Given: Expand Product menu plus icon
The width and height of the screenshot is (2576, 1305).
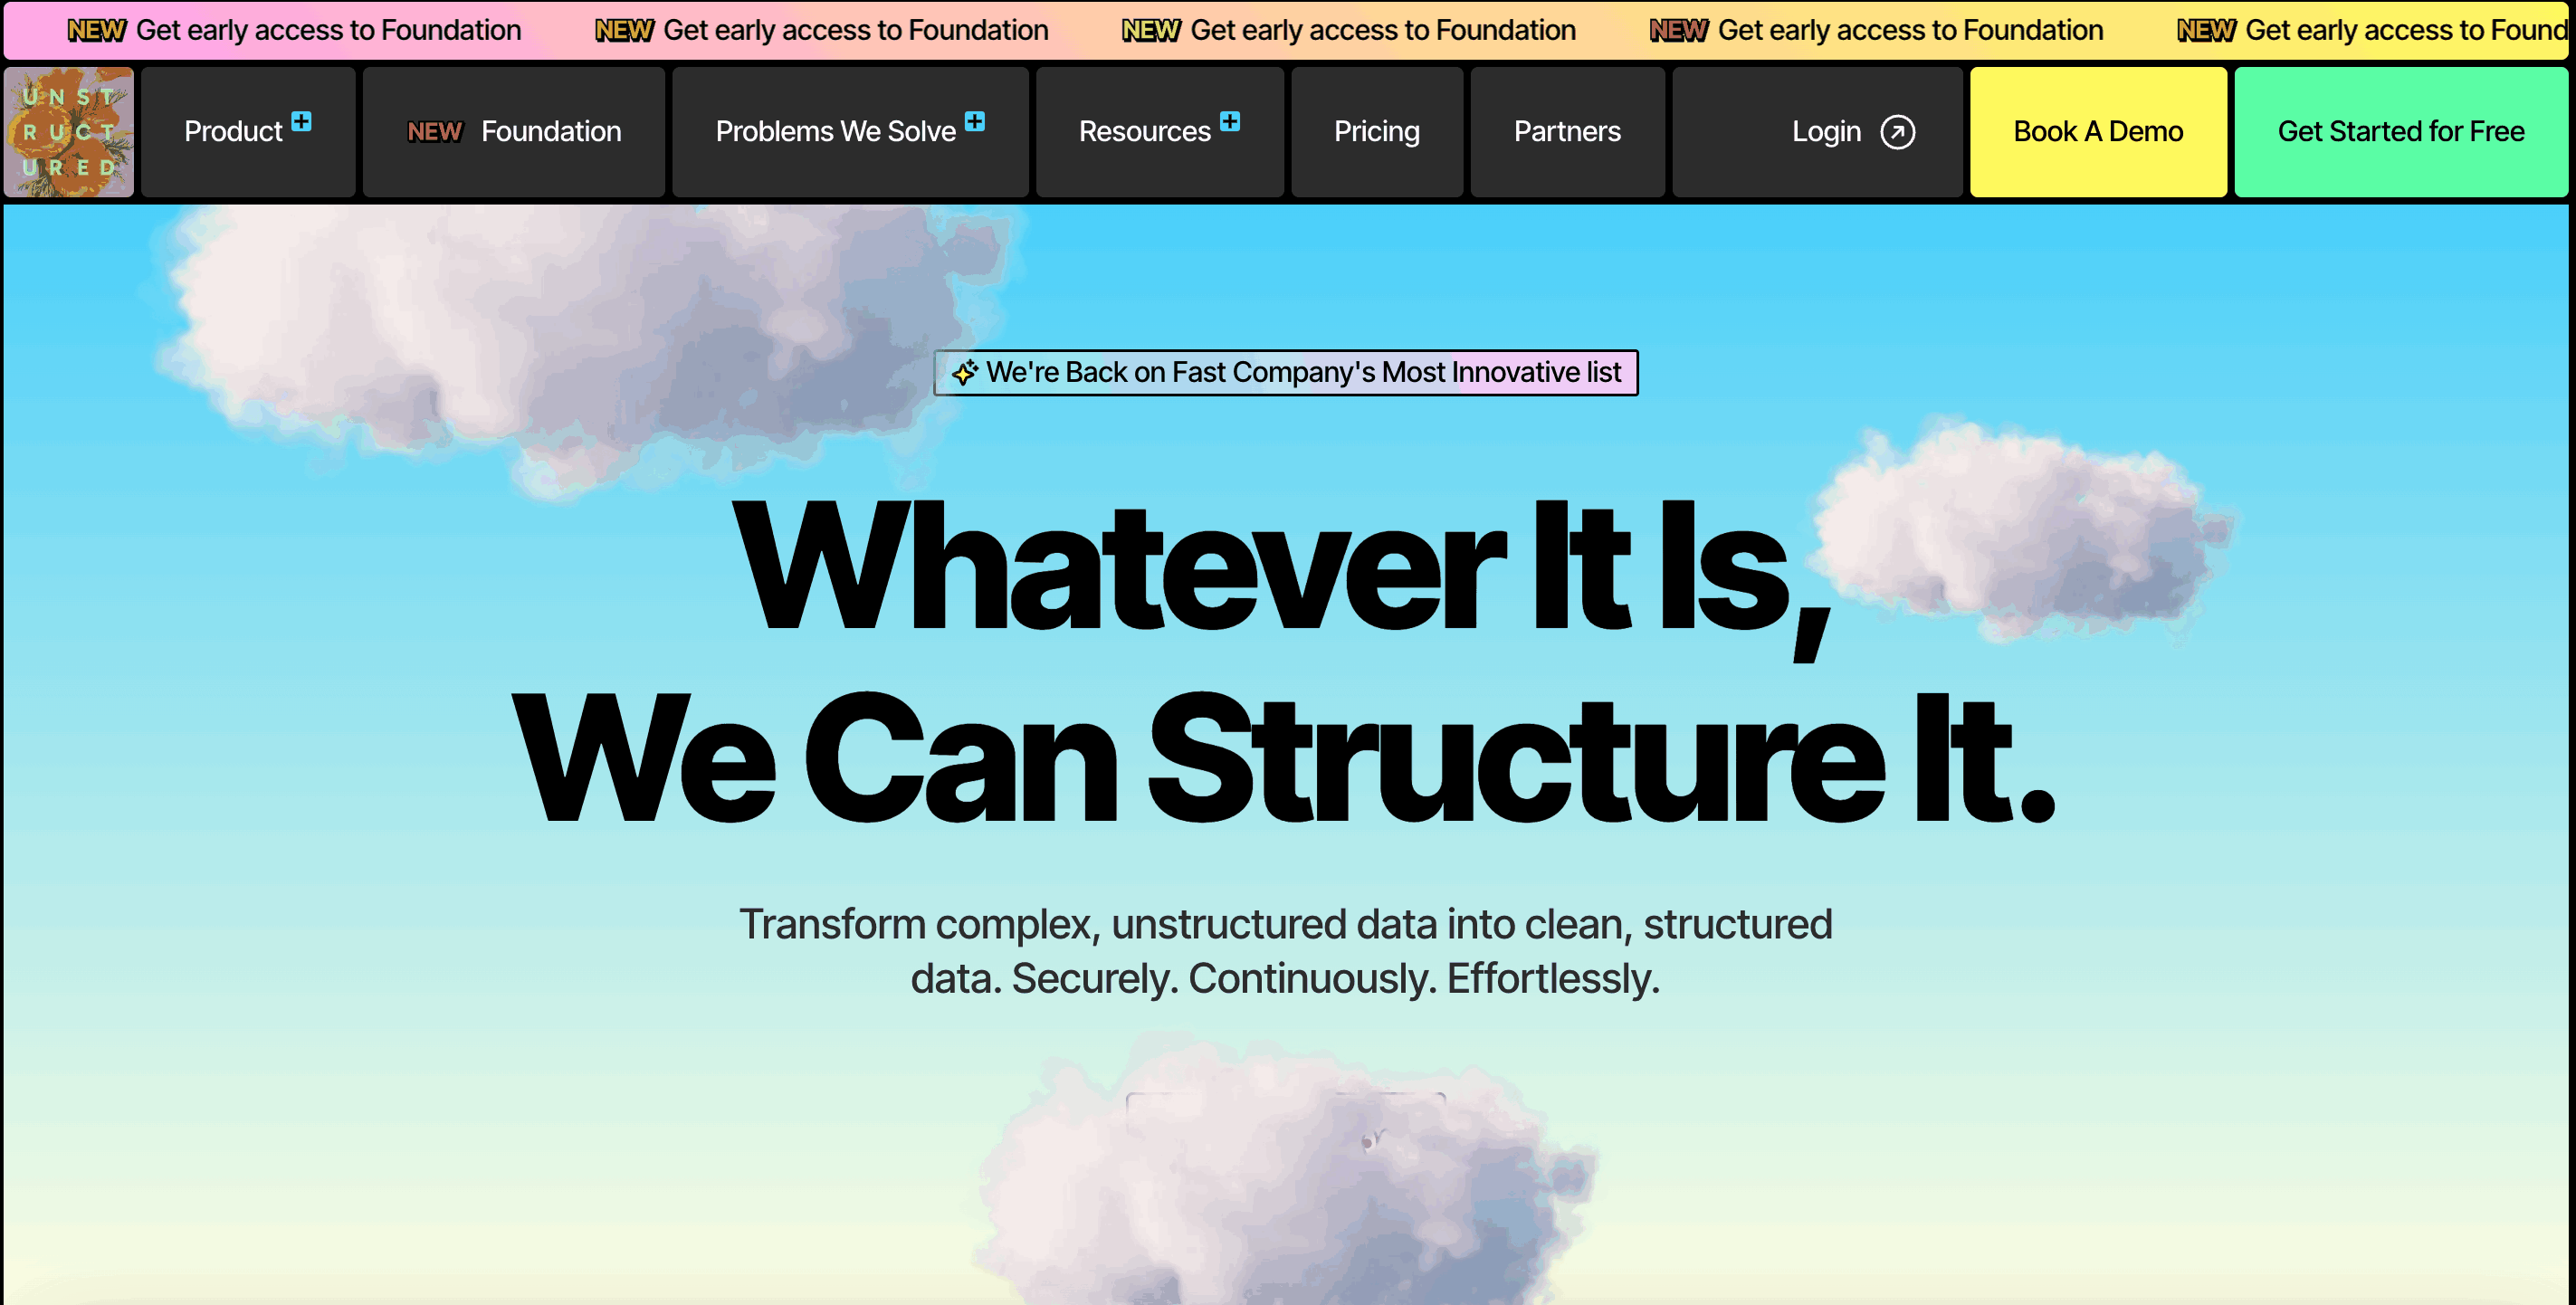Looking at the screenshot, I should point(301,121).
